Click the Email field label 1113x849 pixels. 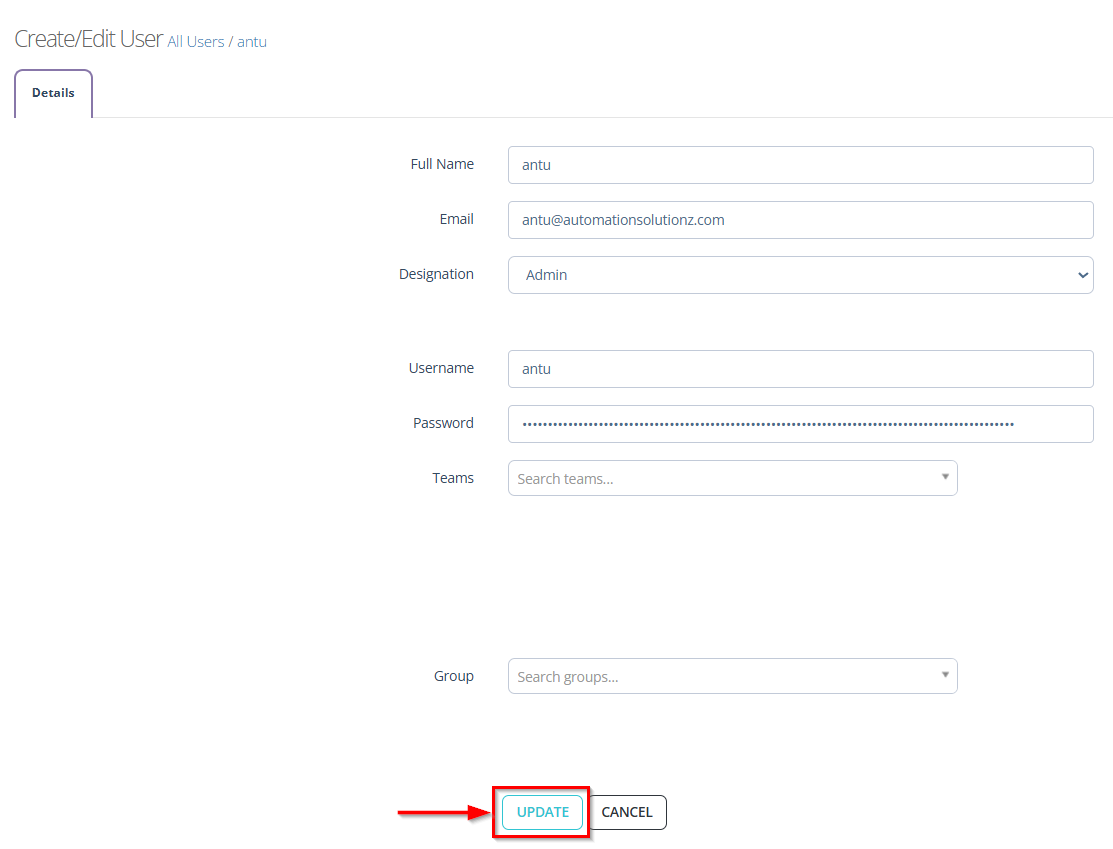[x=457, y=219]
